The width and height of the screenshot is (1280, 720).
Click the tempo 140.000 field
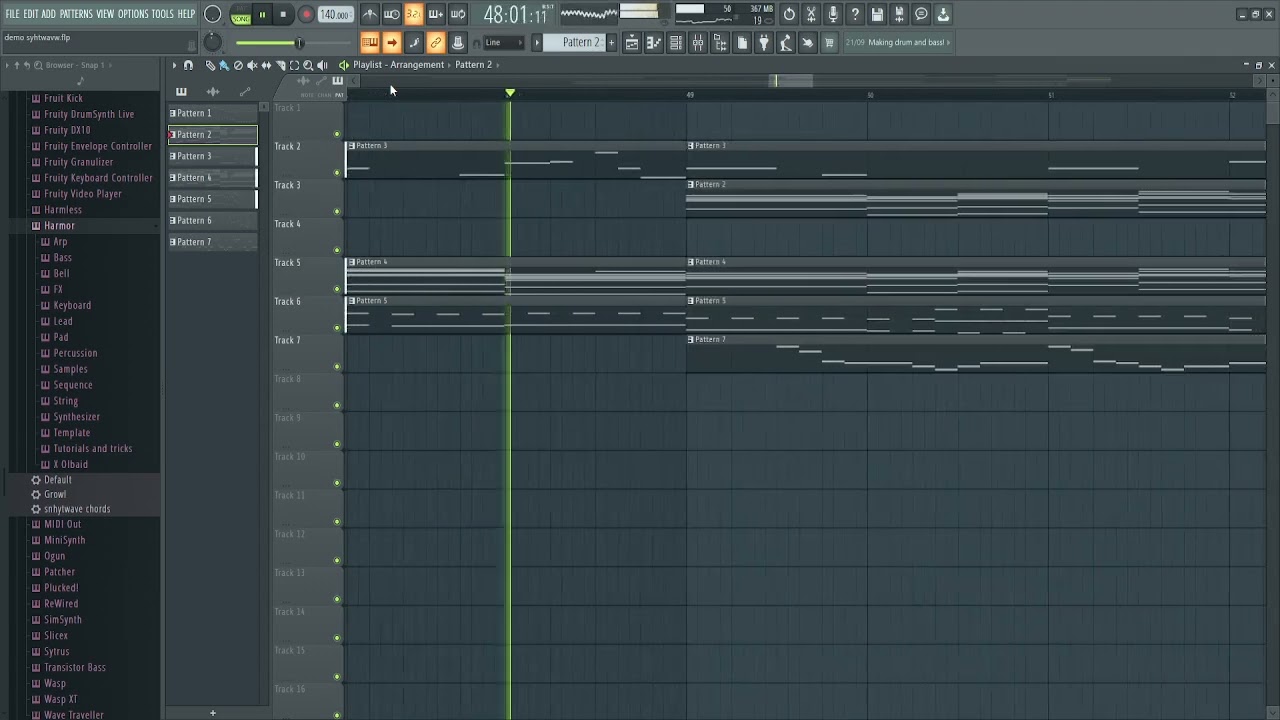pos(335,15)
